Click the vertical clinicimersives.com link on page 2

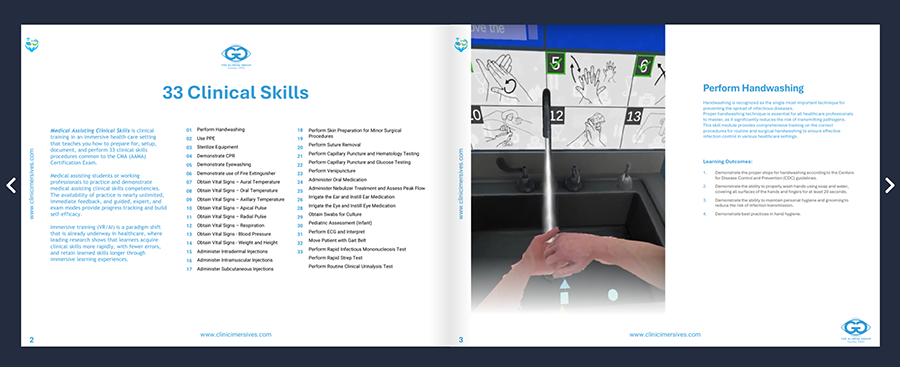(x=31, y=184)
